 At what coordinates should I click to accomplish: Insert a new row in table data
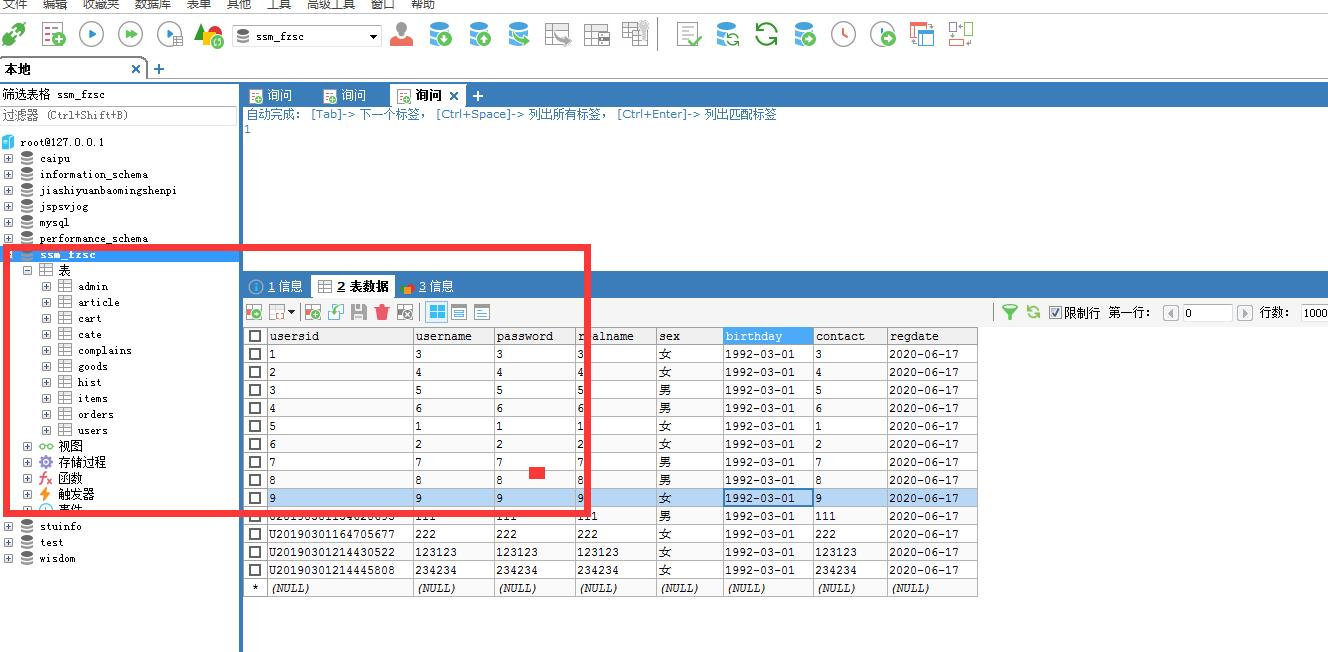click(313, 313)
